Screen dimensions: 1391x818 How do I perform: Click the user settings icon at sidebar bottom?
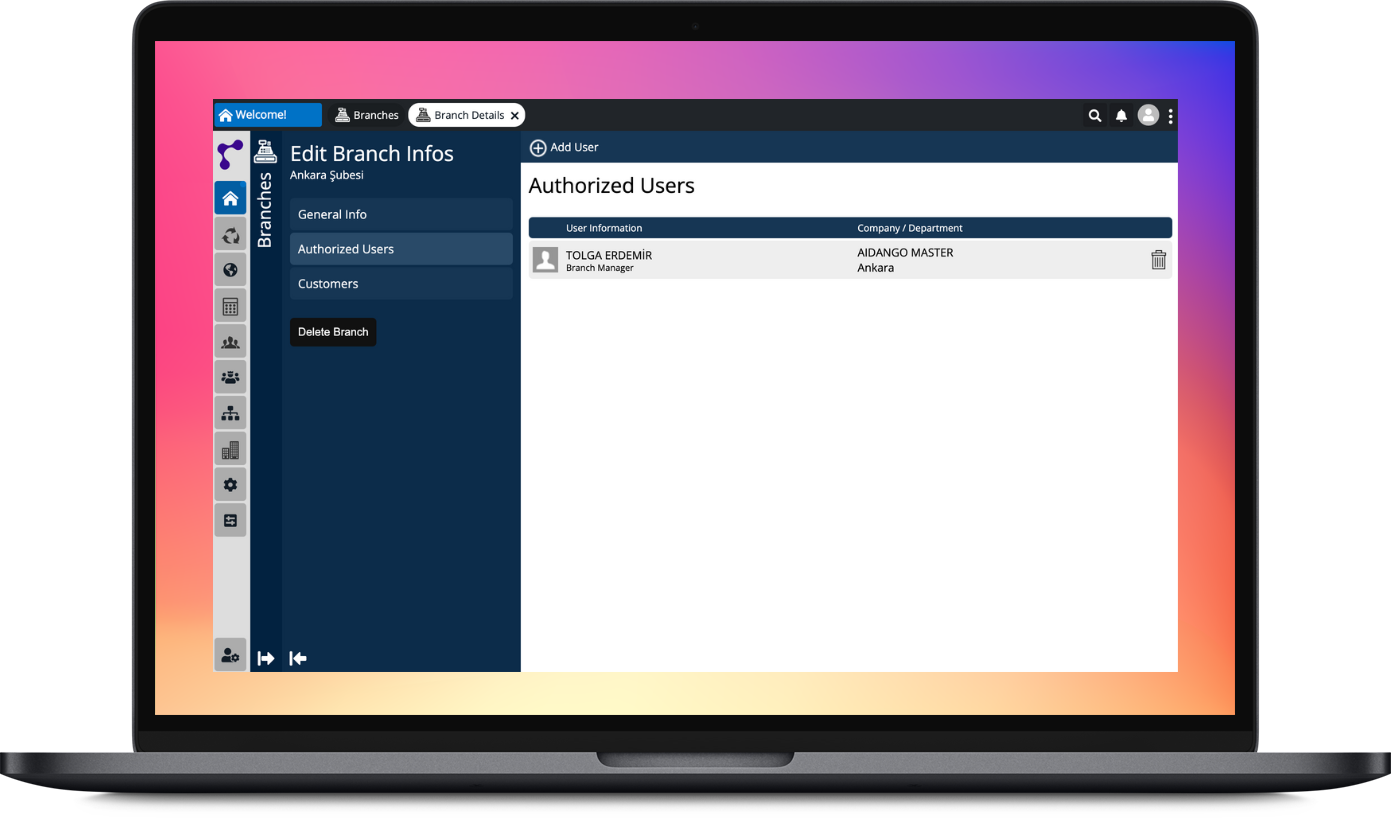point(230,655)
